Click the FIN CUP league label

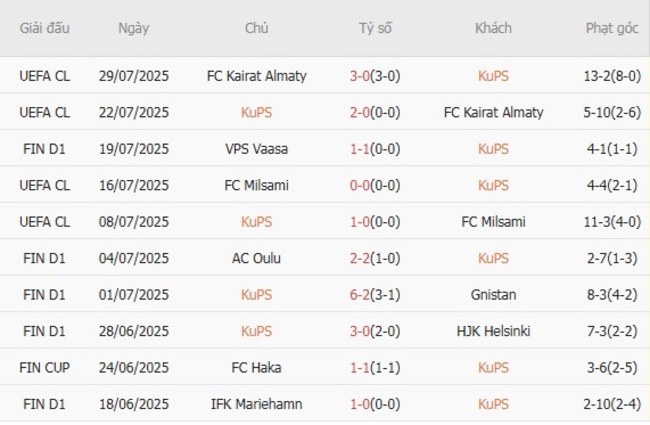(45, 368)
